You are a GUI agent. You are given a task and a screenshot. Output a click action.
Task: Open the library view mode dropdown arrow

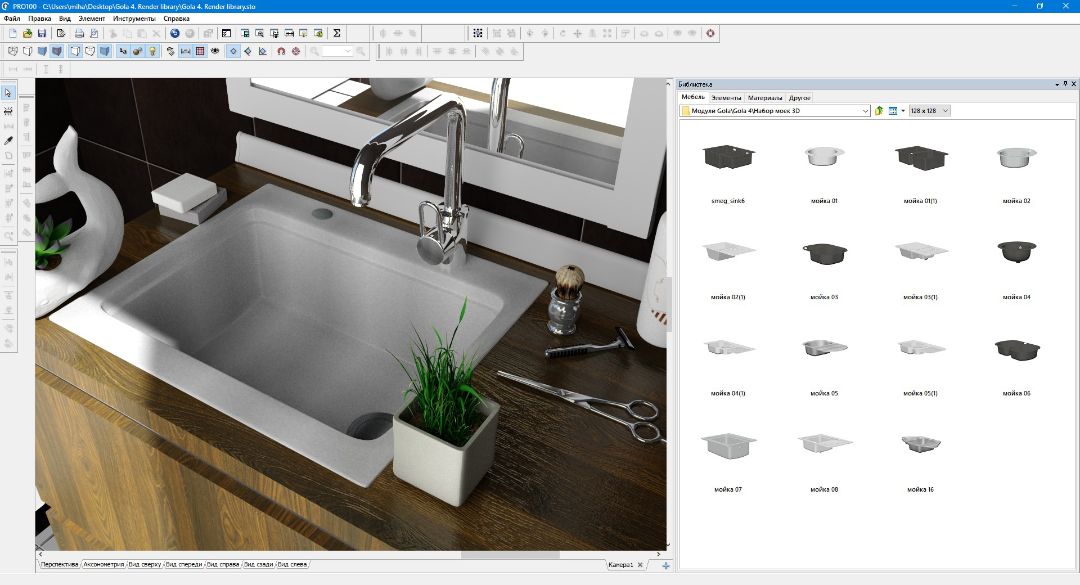pos(902,111)
